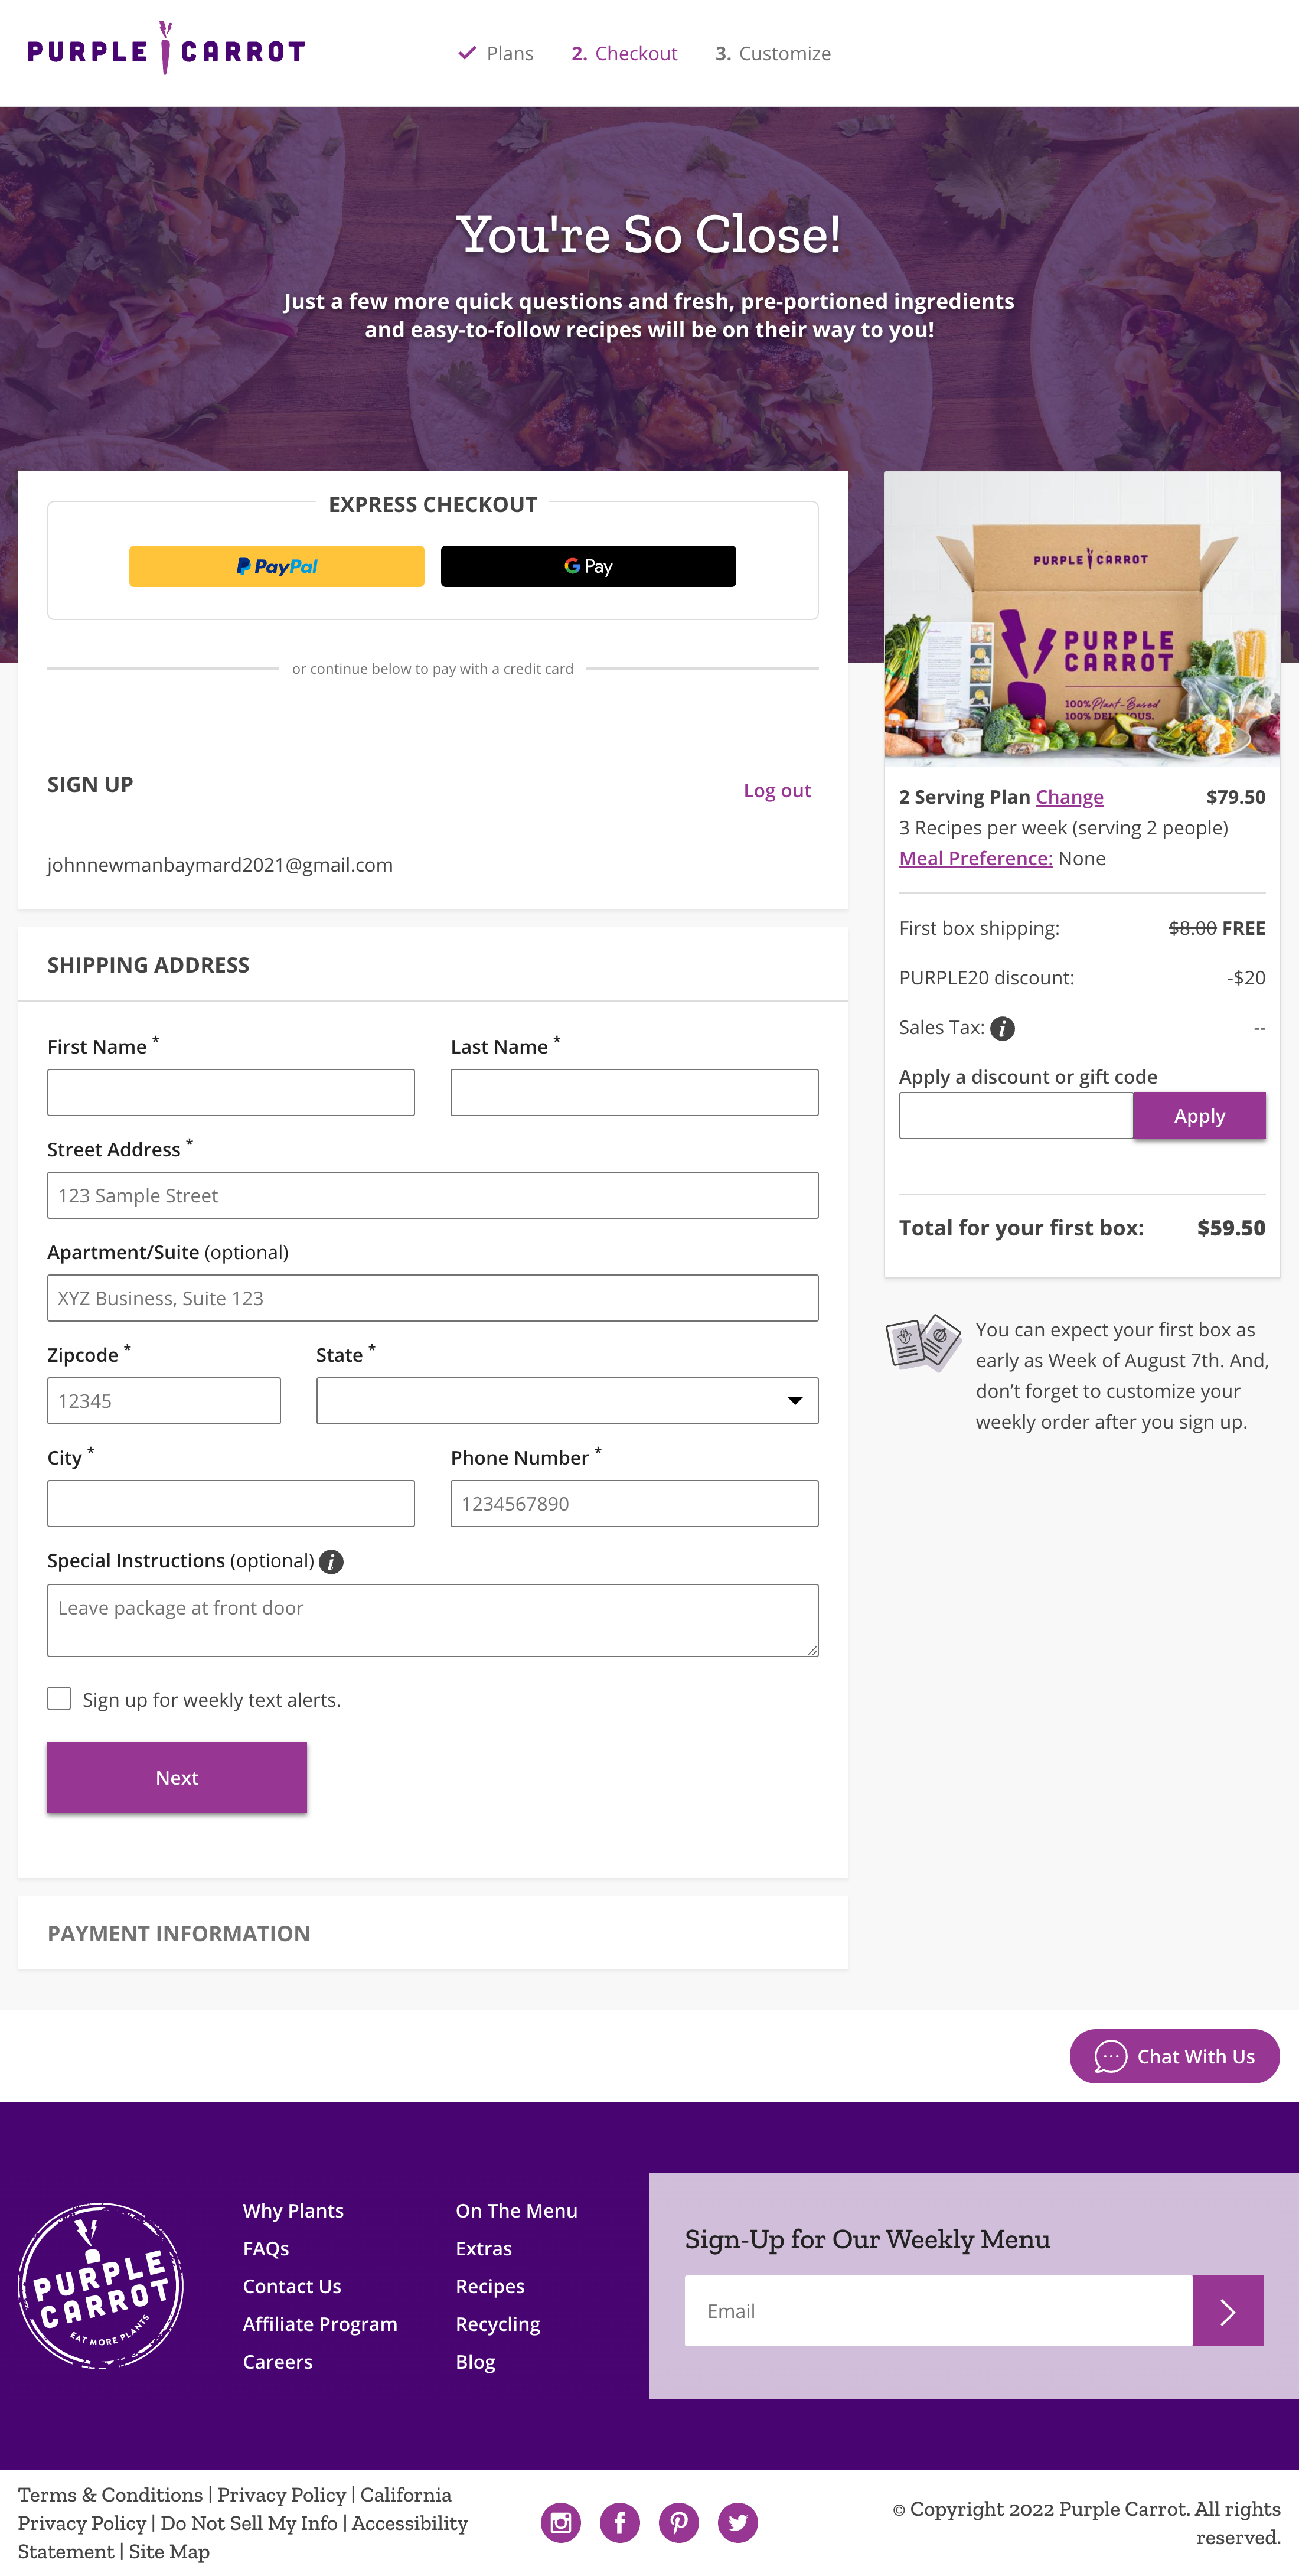The height and width of the screenshot is (2576, 1299).
Task: Enable weekly text alerts checkbox
Action: pyautogui.click(x=59, y=1698)
